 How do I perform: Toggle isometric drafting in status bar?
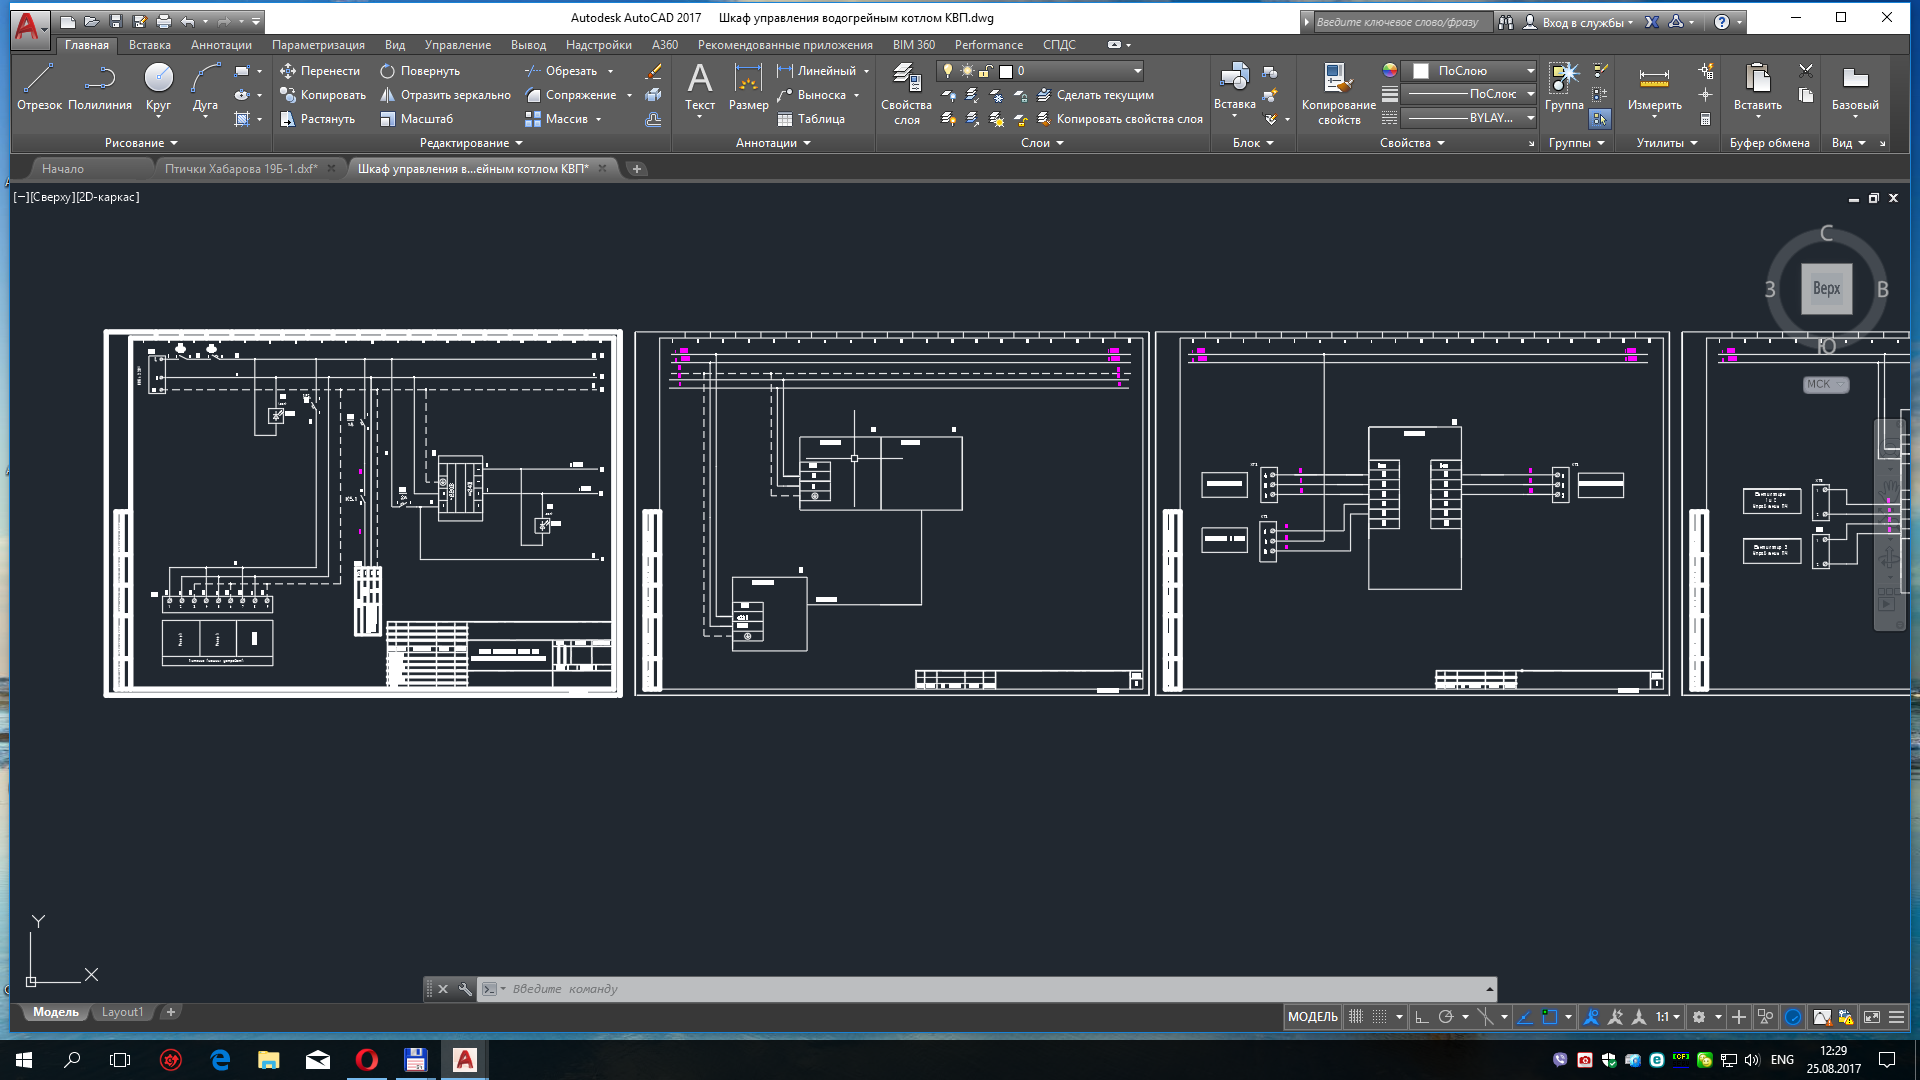[1486, 1017]
